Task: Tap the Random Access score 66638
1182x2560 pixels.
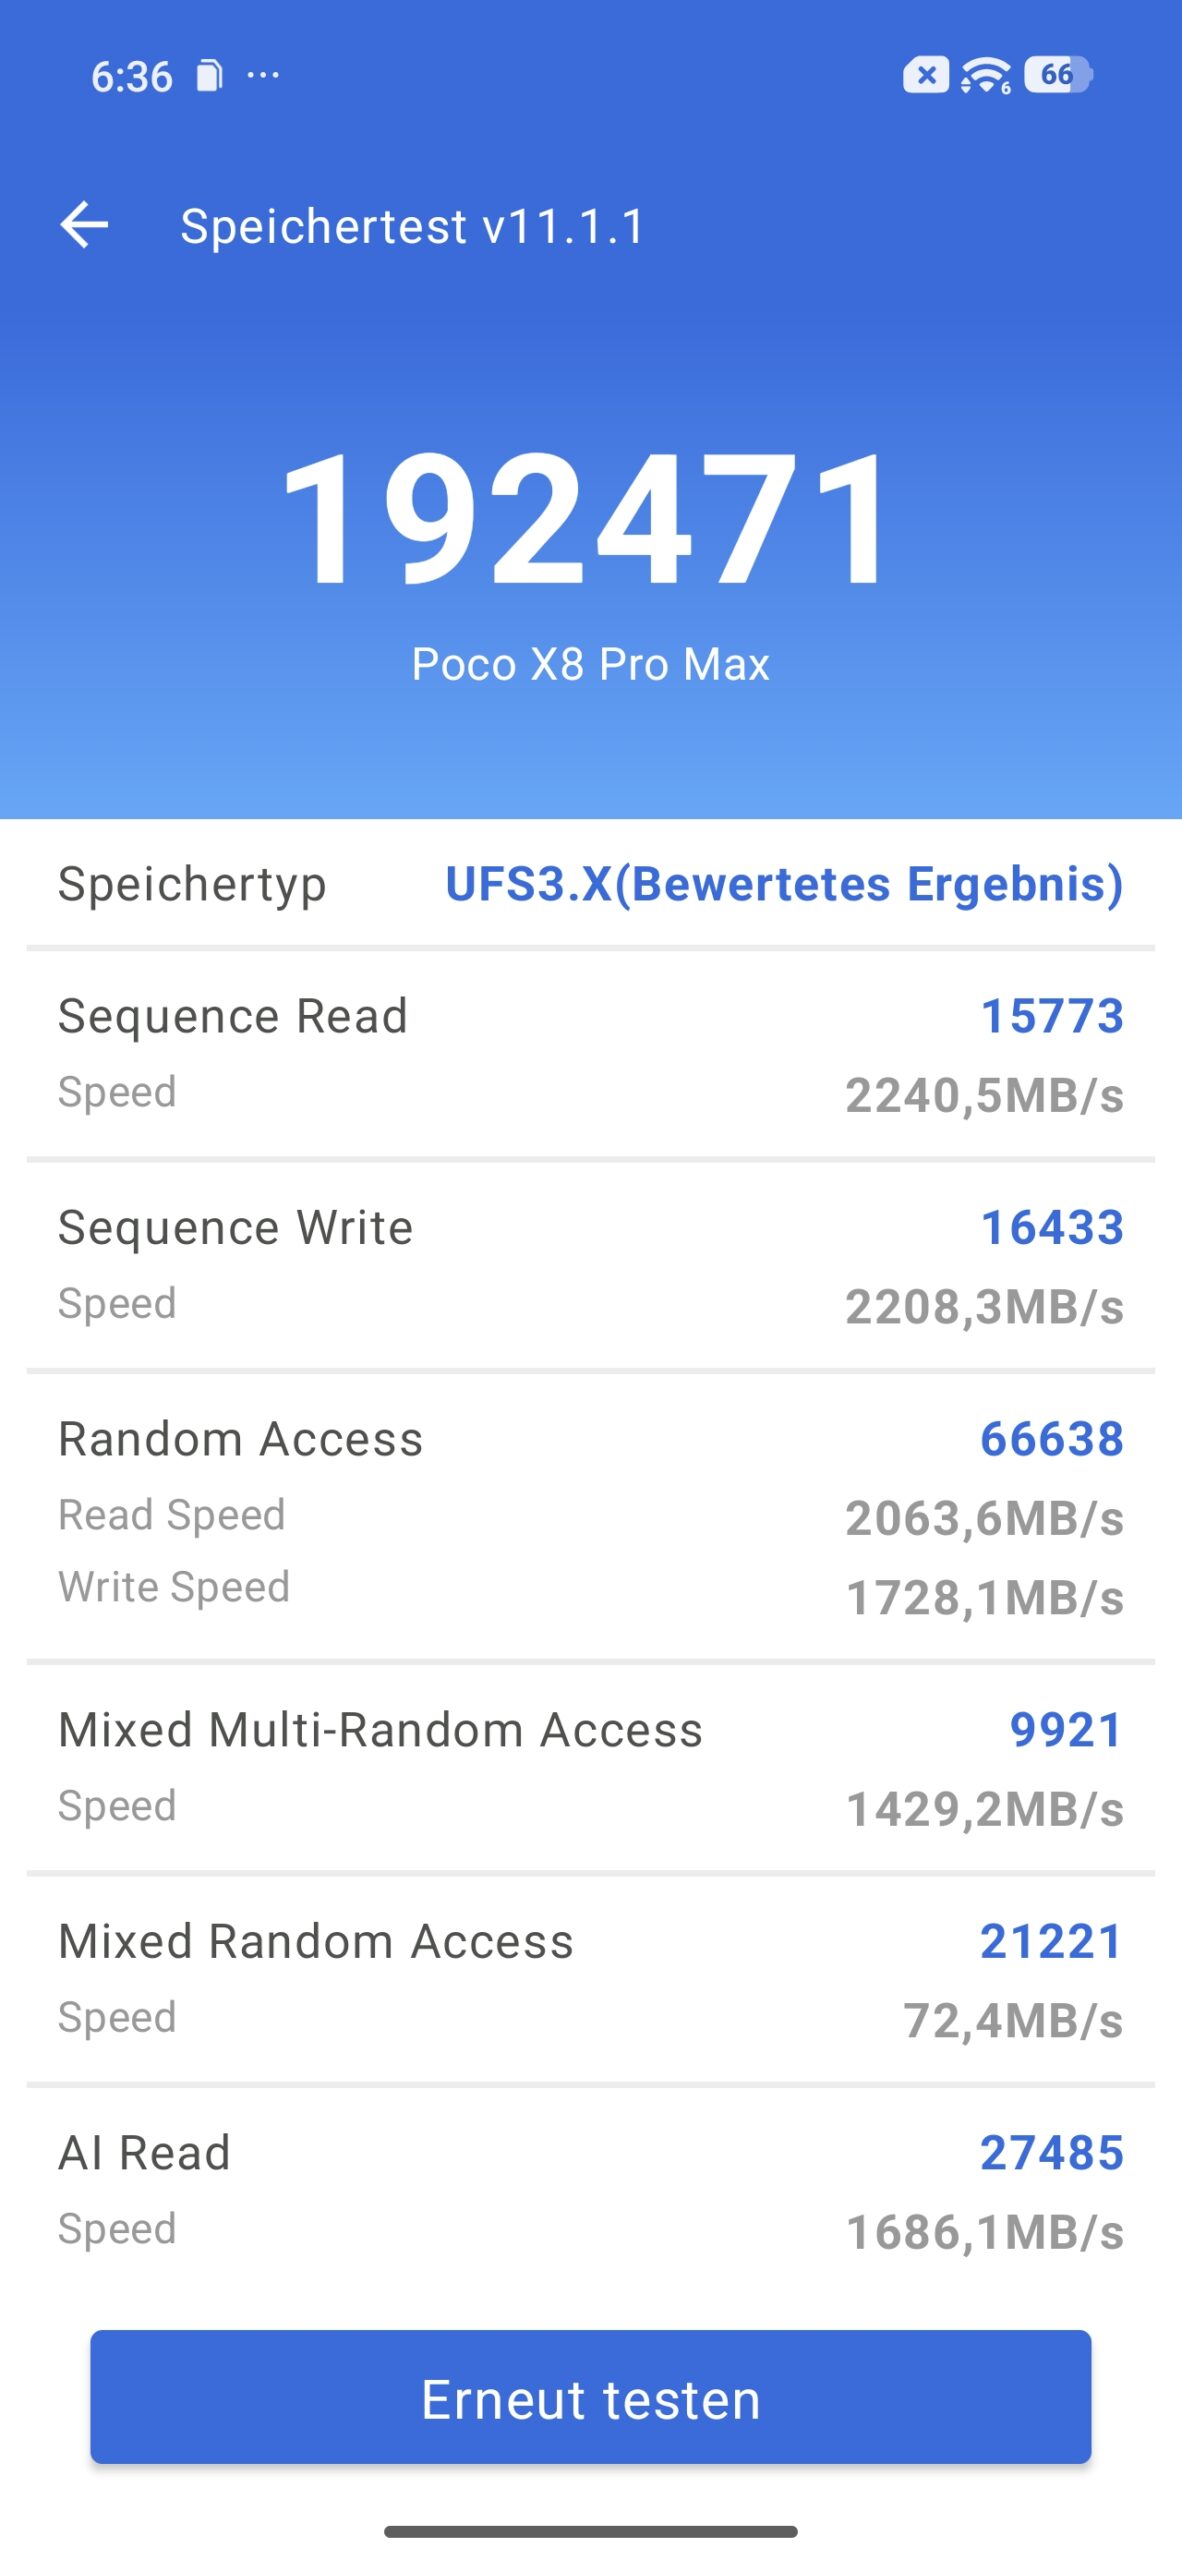Action: coord(1051,1439)
